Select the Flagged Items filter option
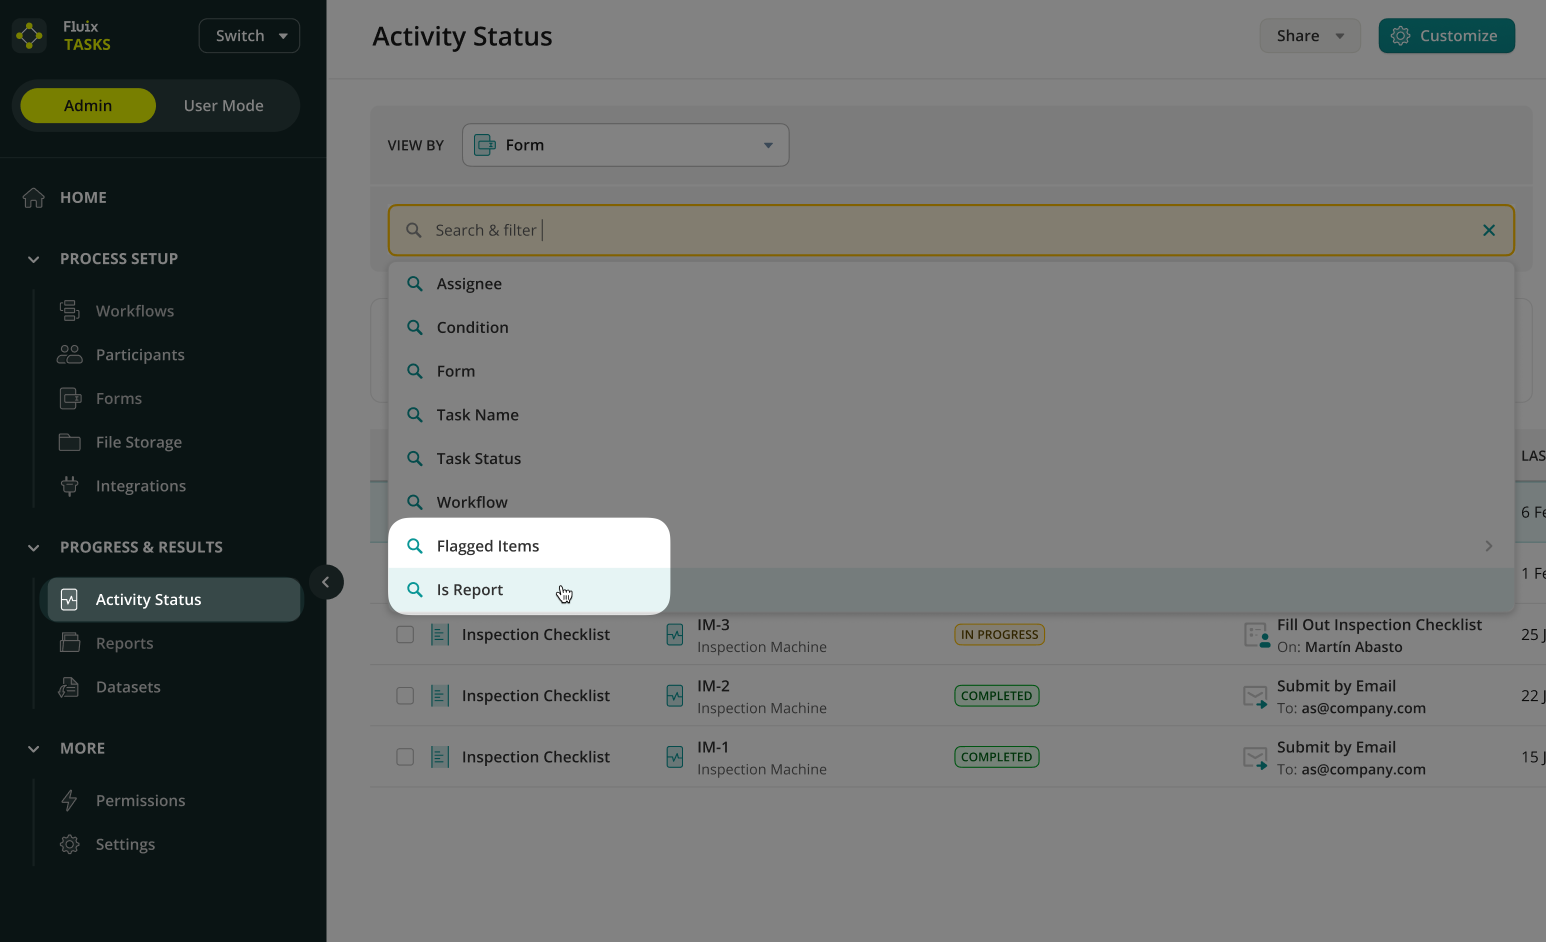The height and width of the screenshot is (942, 1546). (x=487, y=546)
